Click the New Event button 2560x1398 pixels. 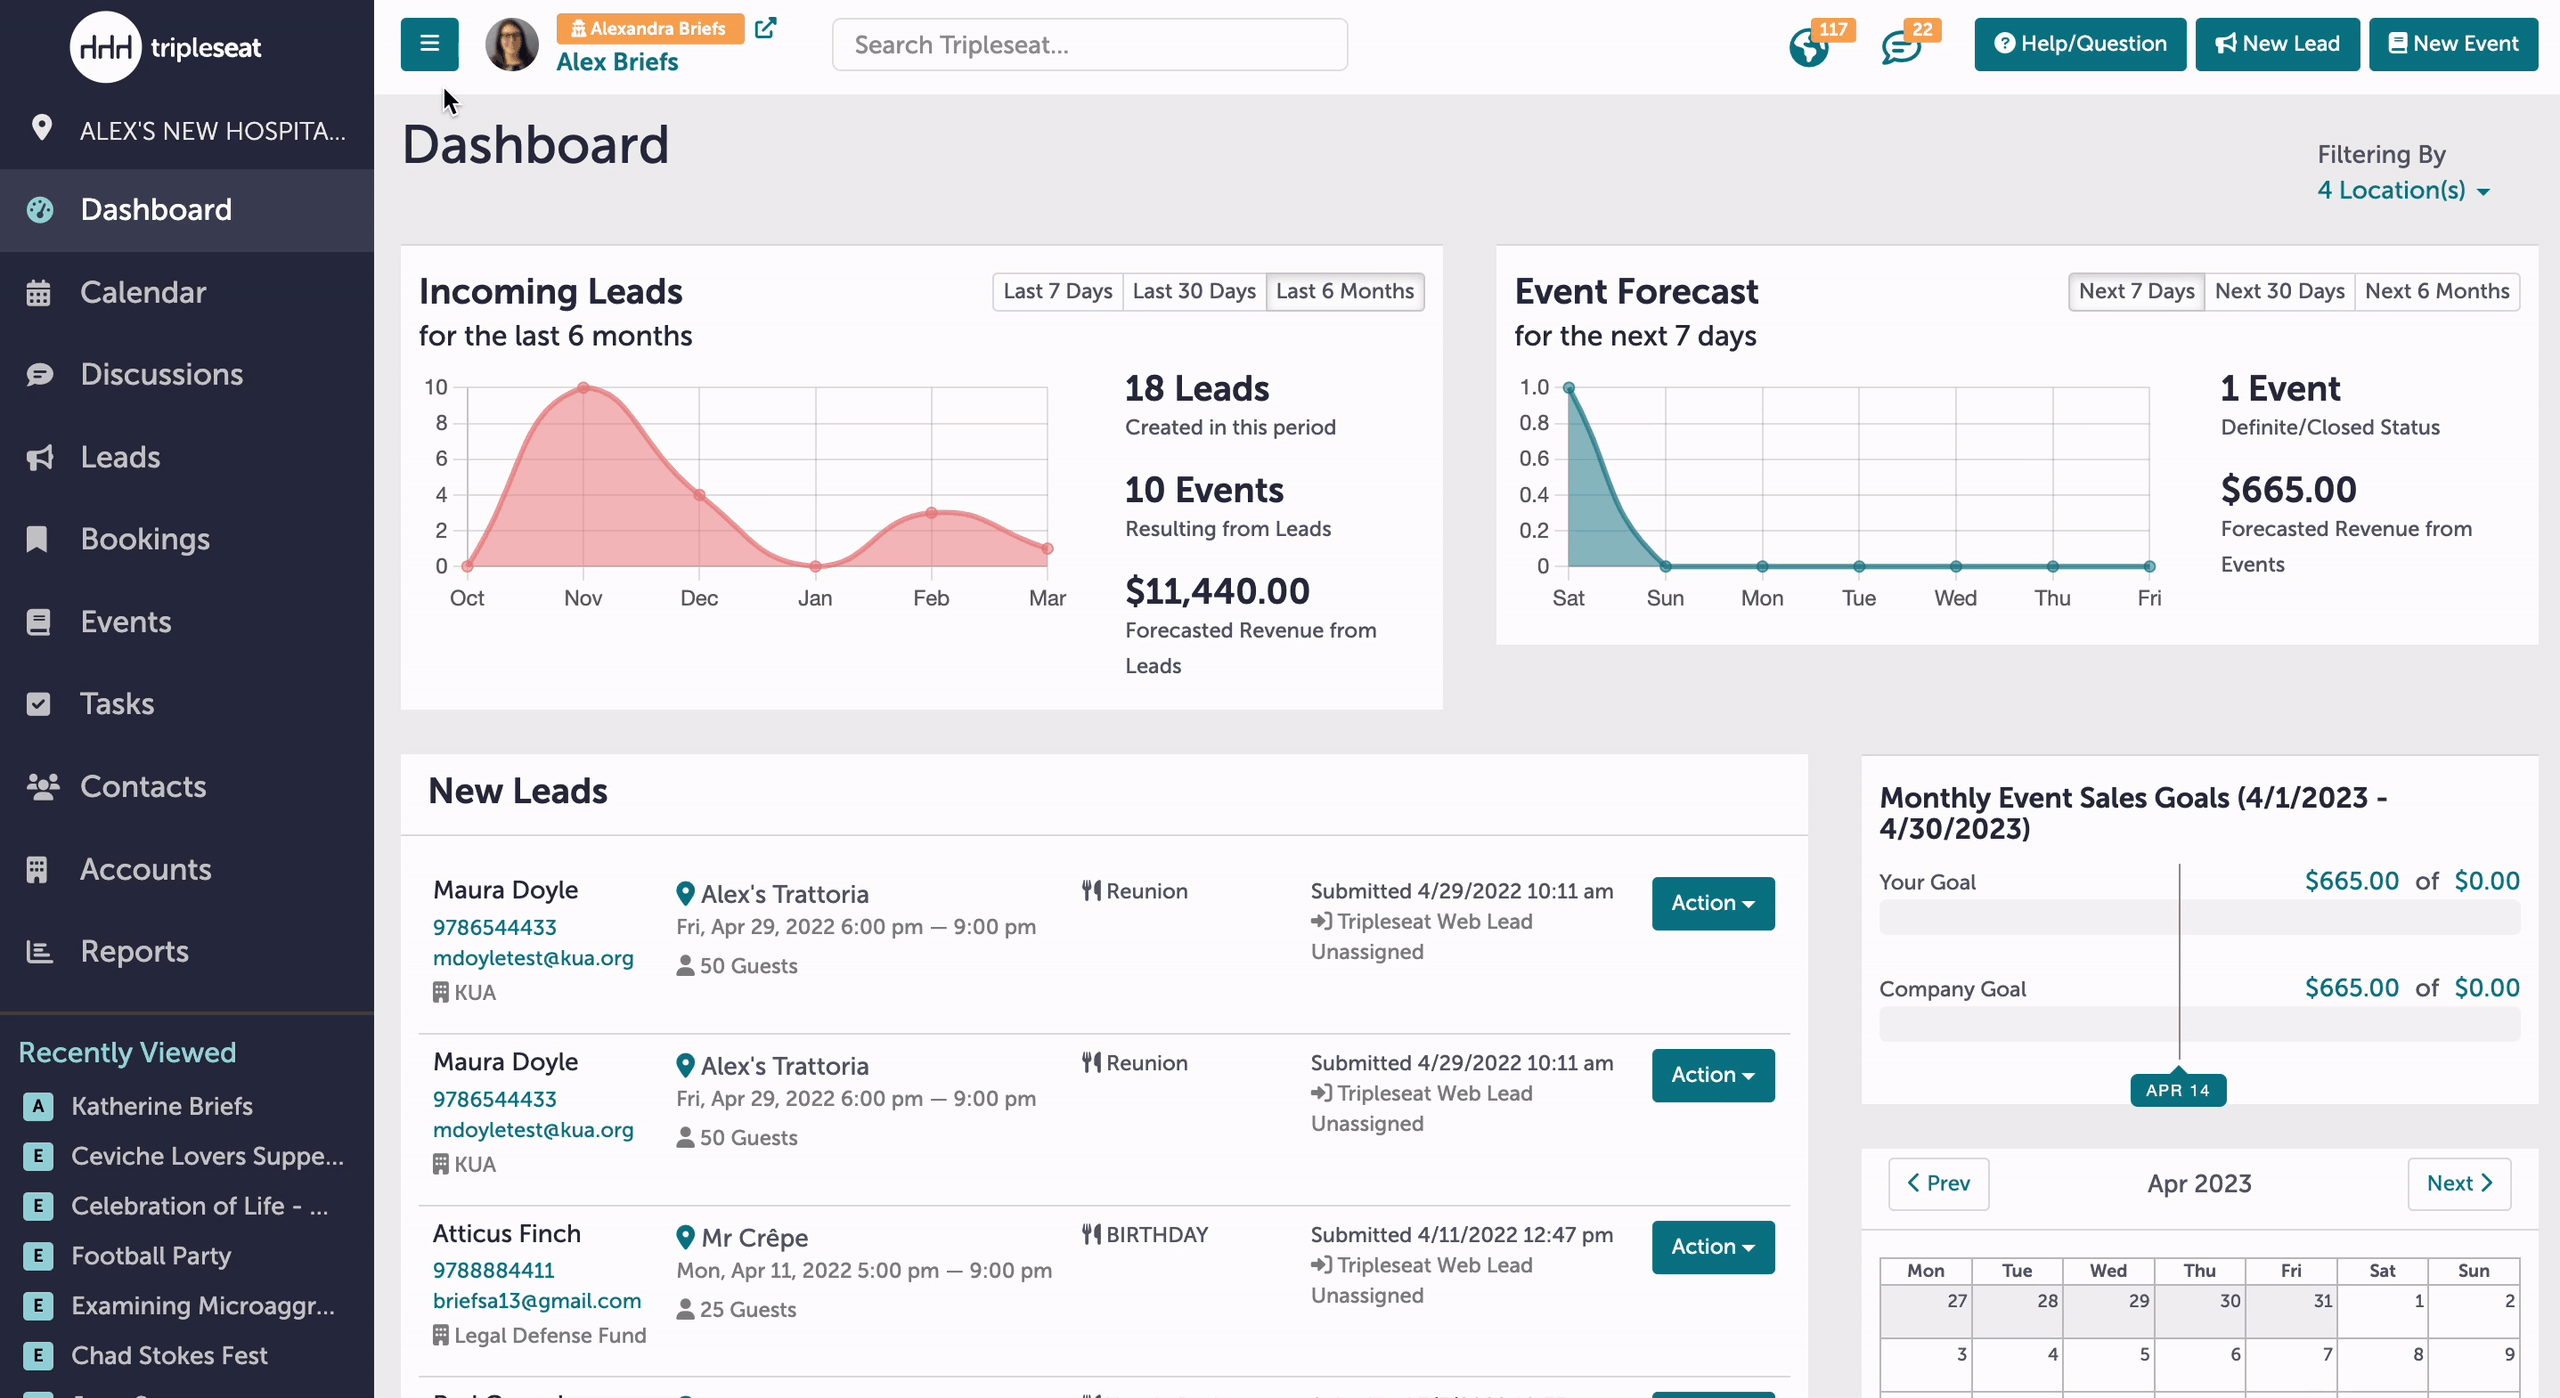[x=2453, y=44]
